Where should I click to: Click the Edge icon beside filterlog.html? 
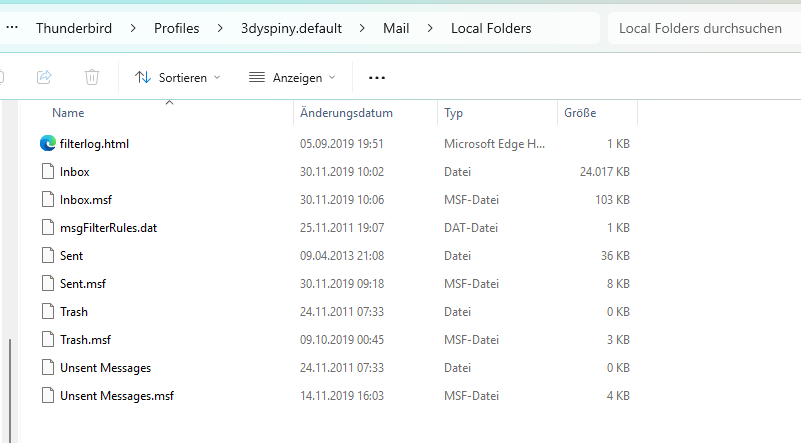[48, 143]
